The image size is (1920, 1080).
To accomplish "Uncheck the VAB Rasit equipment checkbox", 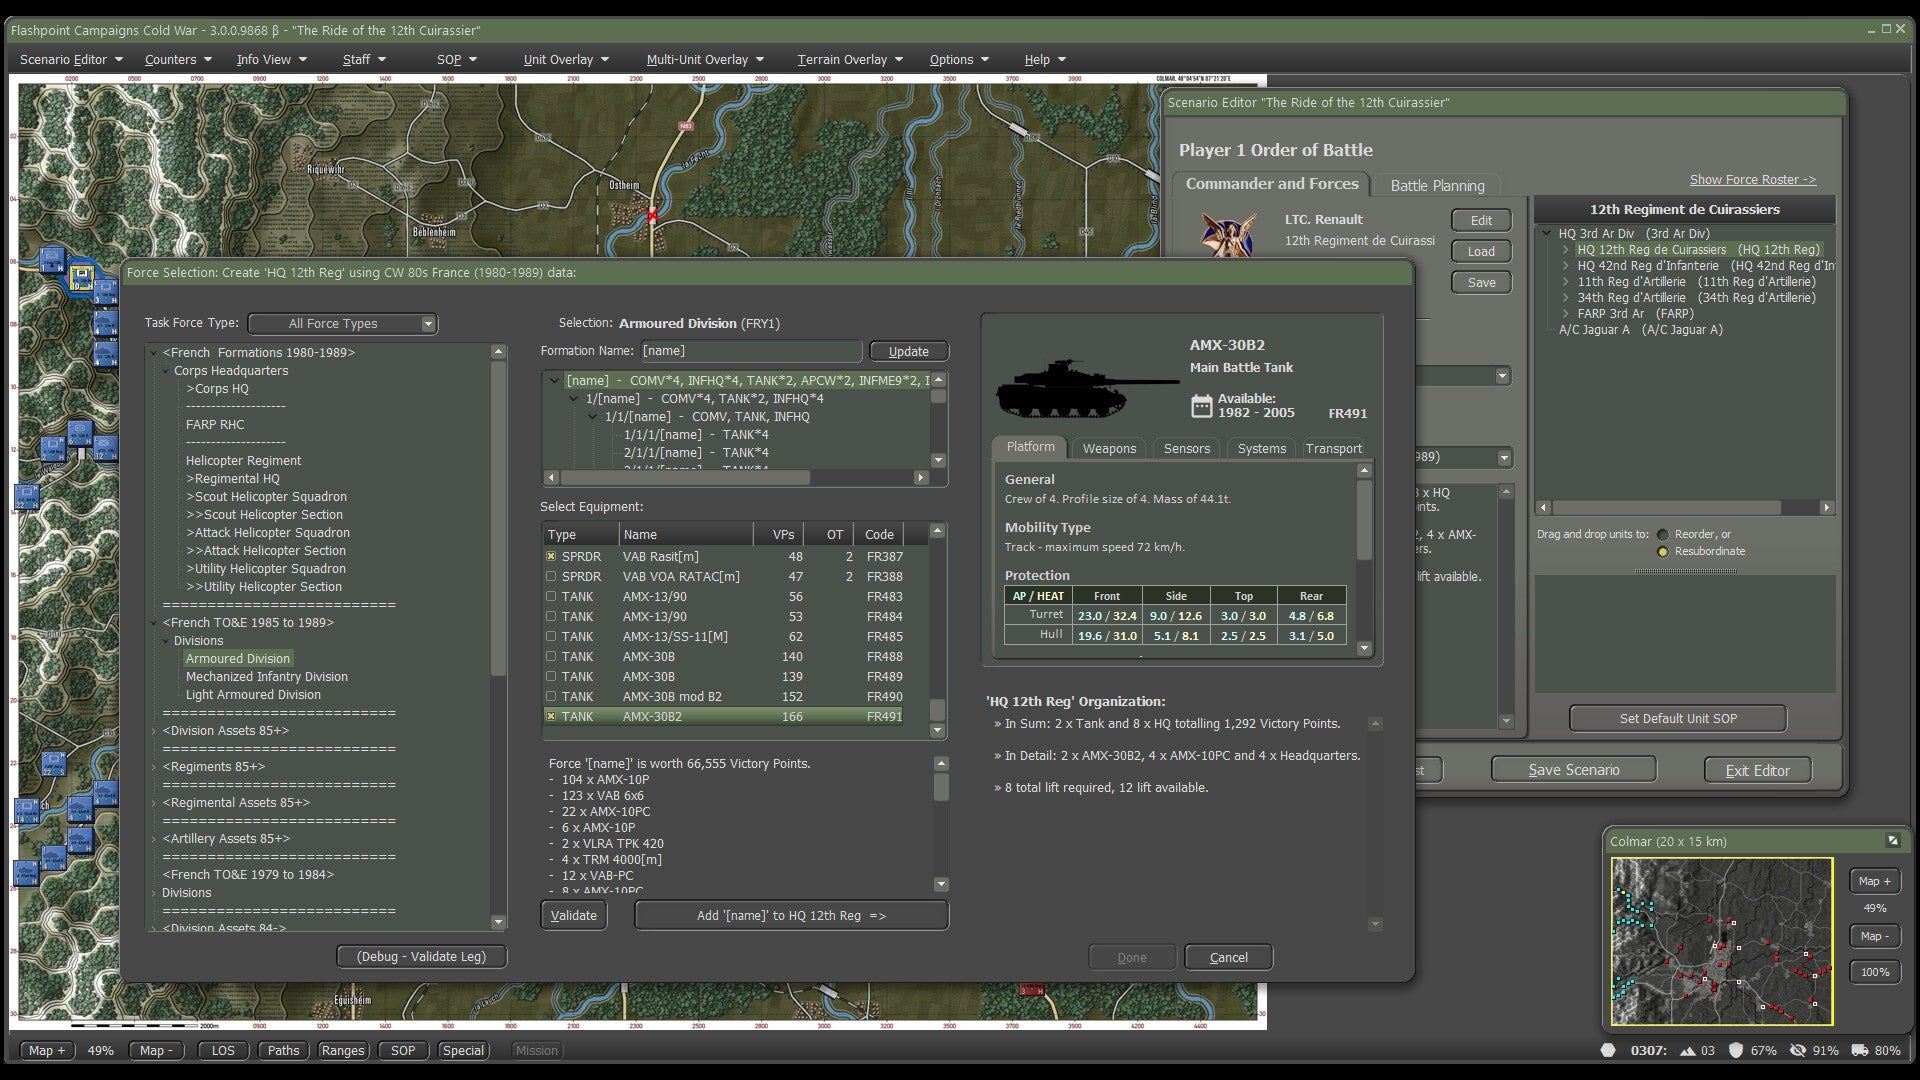I will coord(551,556).
